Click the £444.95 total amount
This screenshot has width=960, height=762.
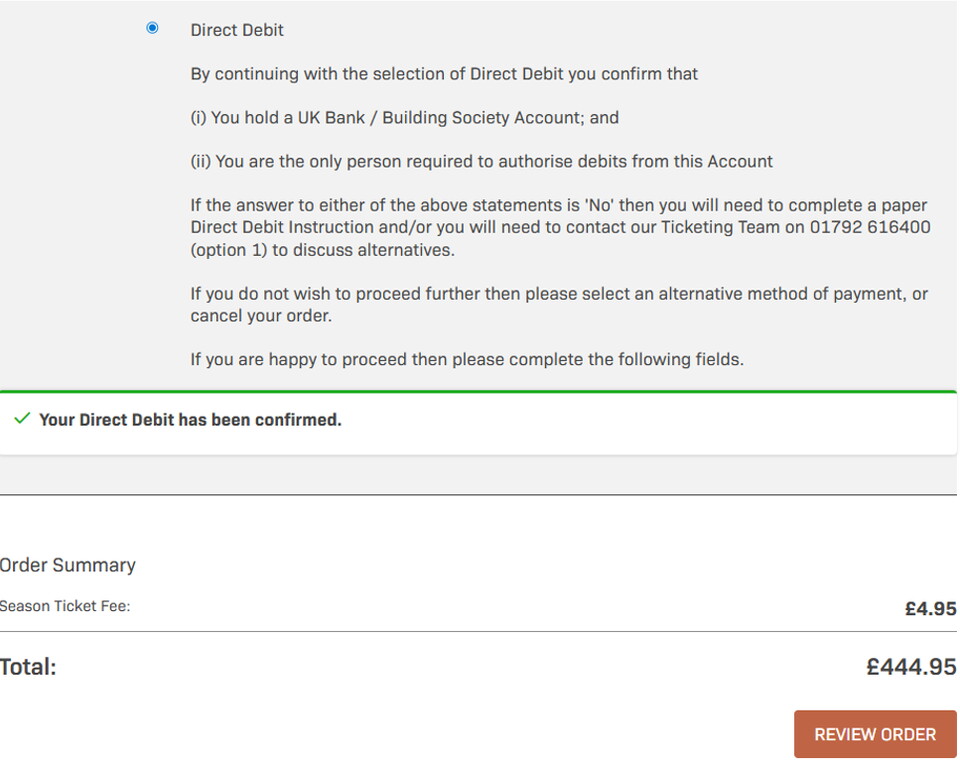click(912, 662)
